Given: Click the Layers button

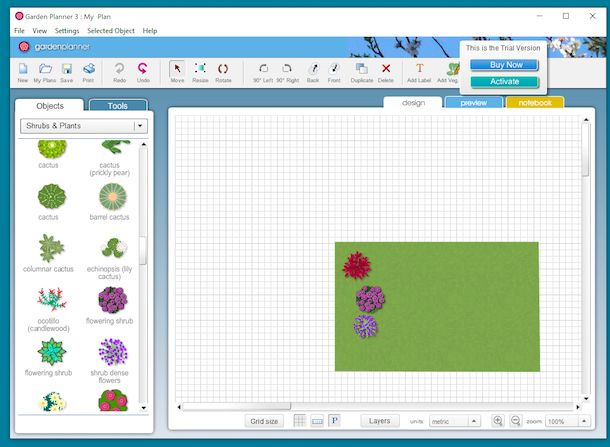Looking at the screenshot, I should click(379, 421).
